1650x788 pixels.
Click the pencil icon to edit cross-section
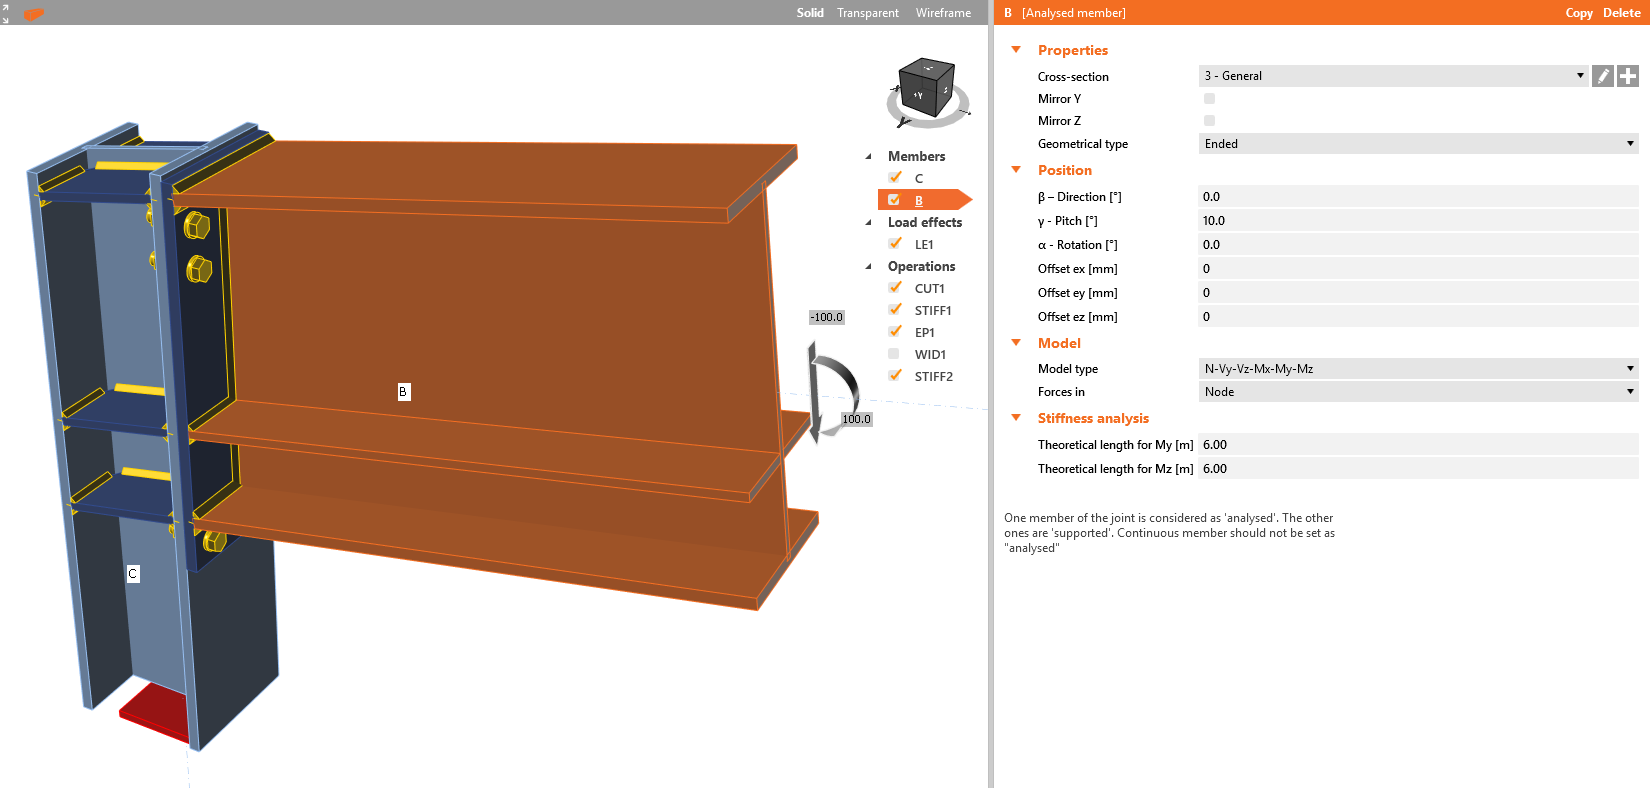pos(1603,76)
